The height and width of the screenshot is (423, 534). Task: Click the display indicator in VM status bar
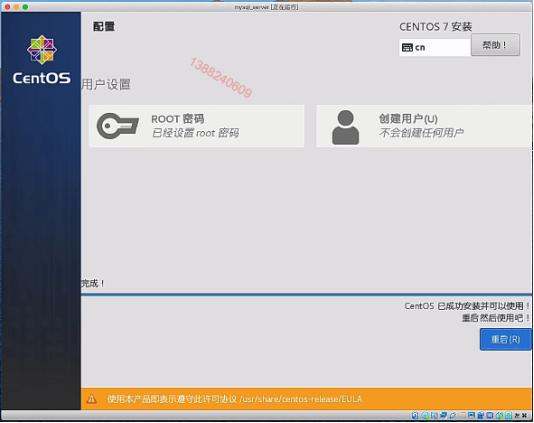pos(471,415)
